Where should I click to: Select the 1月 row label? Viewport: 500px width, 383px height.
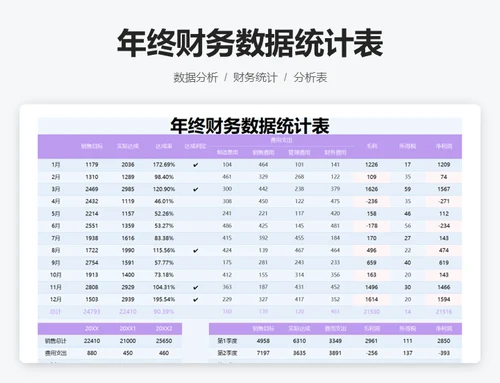click(56, 165)
